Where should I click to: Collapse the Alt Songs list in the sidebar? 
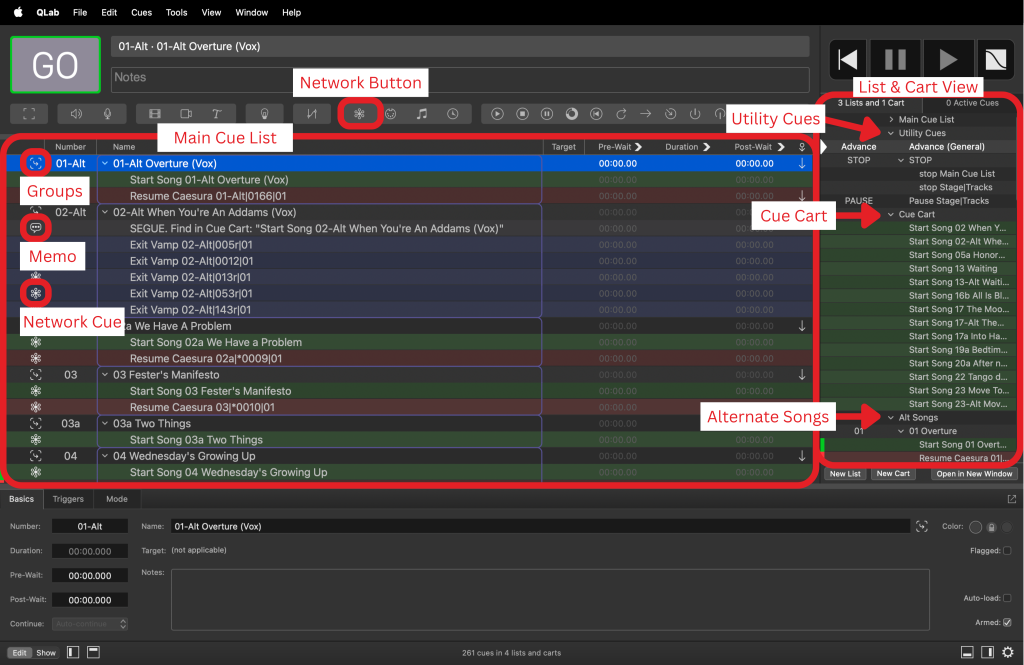point(891,417)
